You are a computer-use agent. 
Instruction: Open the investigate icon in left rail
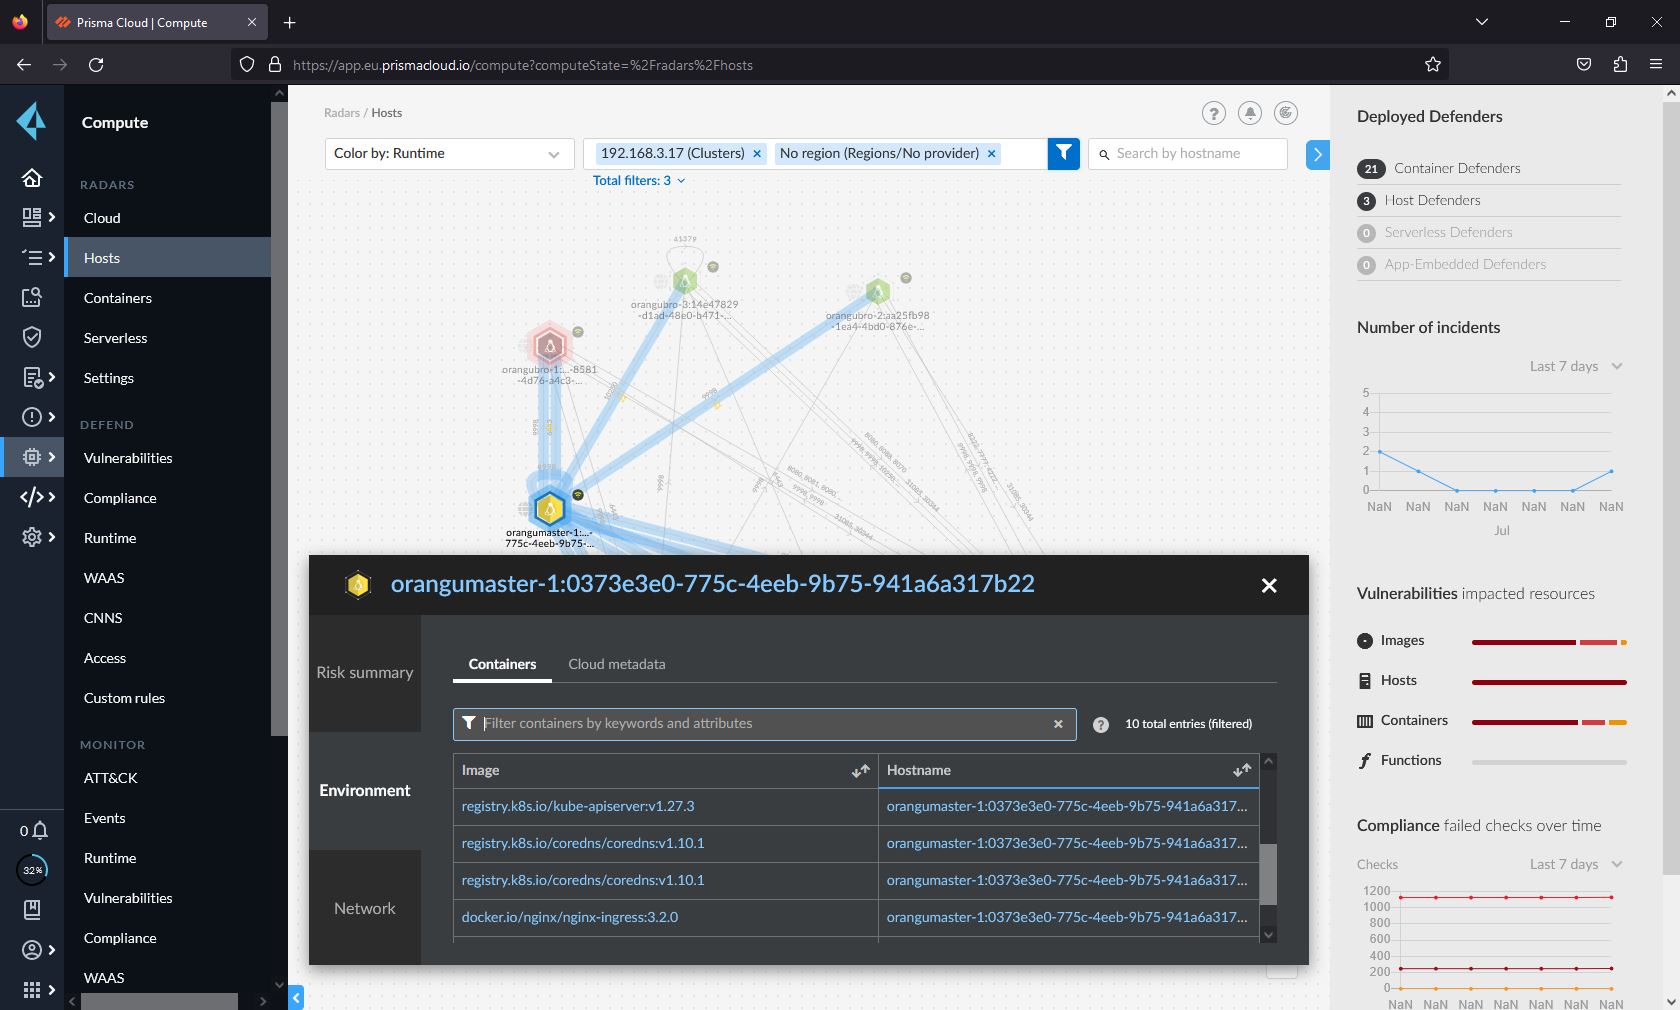(x=32, y=297)
